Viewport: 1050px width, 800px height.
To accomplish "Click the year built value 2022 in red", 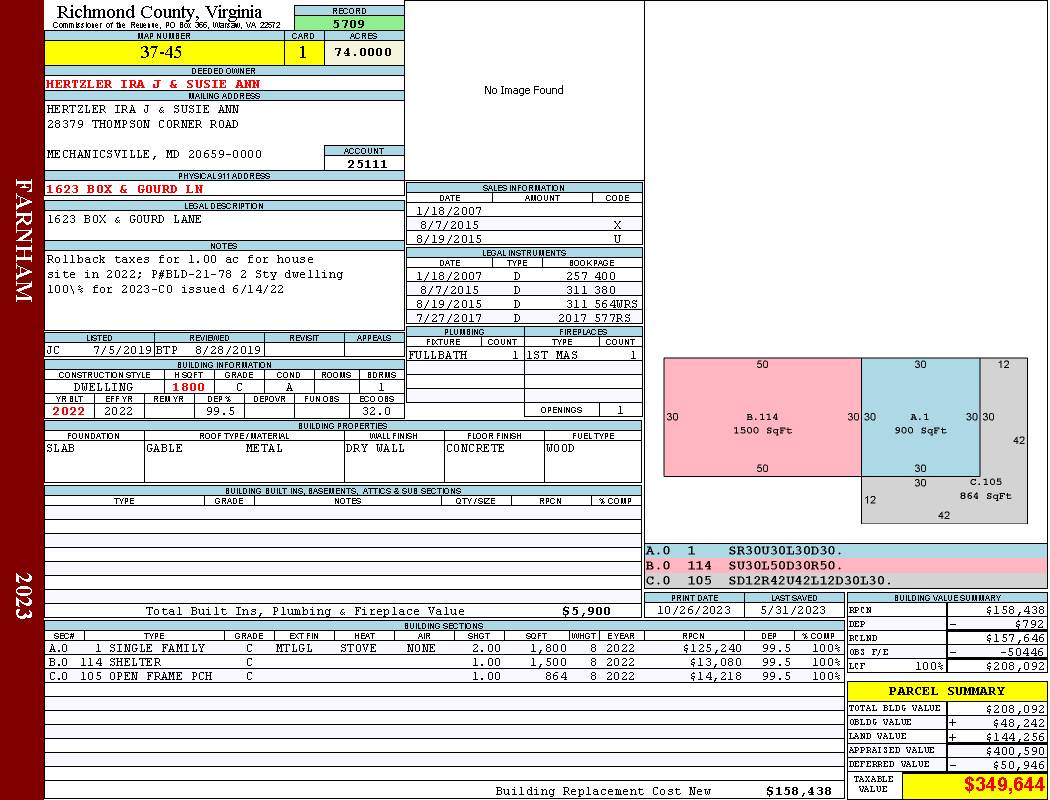I will click(69, 411).
